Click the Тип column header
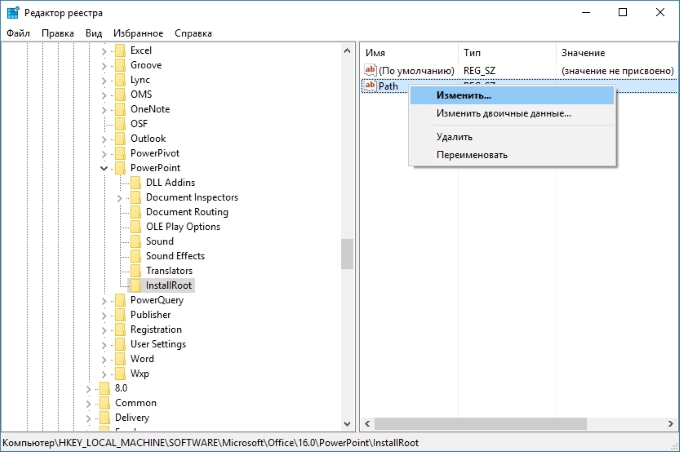This screenshot has height=452, width=680. pyautogui.click(x=507, y=52)
